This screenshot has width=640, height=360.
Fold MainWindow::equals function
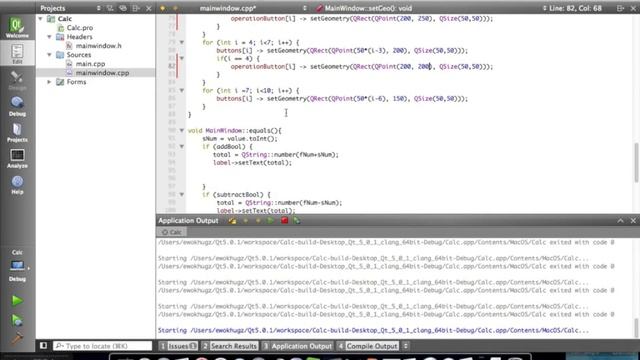pos(182,131)
